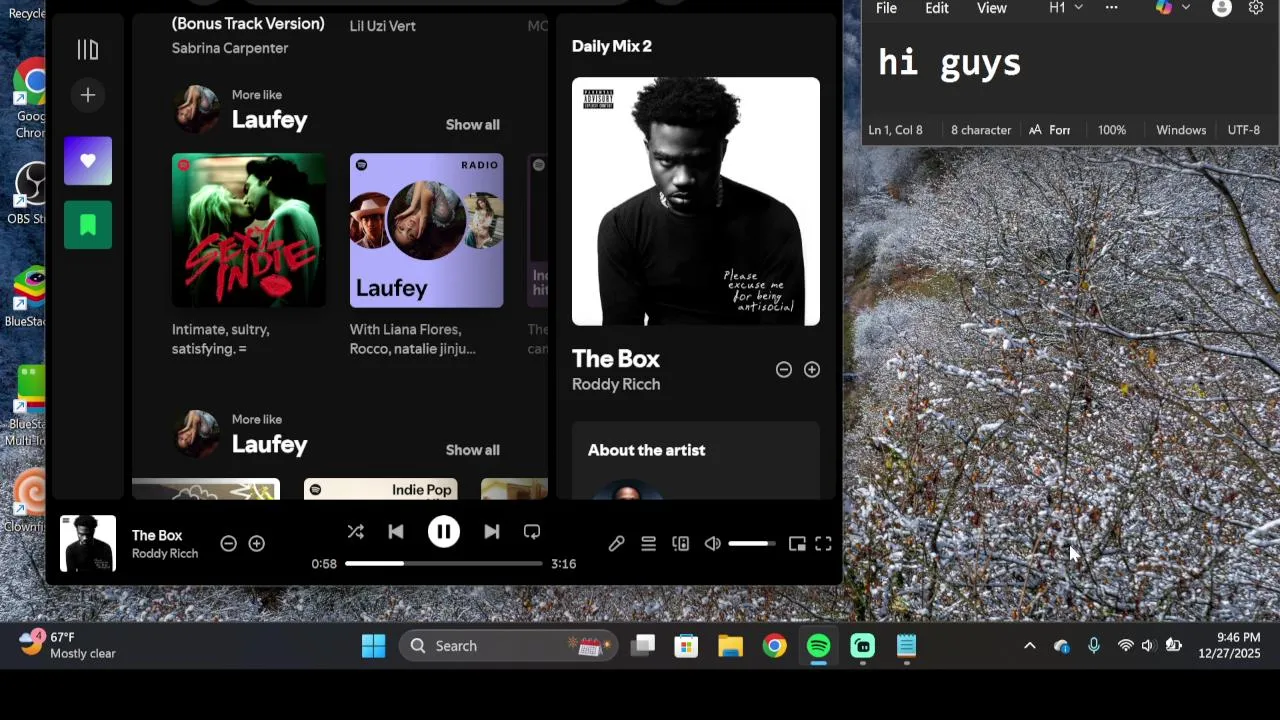
Task: Show all for second More like Laufey
Action: pos(473,450)
